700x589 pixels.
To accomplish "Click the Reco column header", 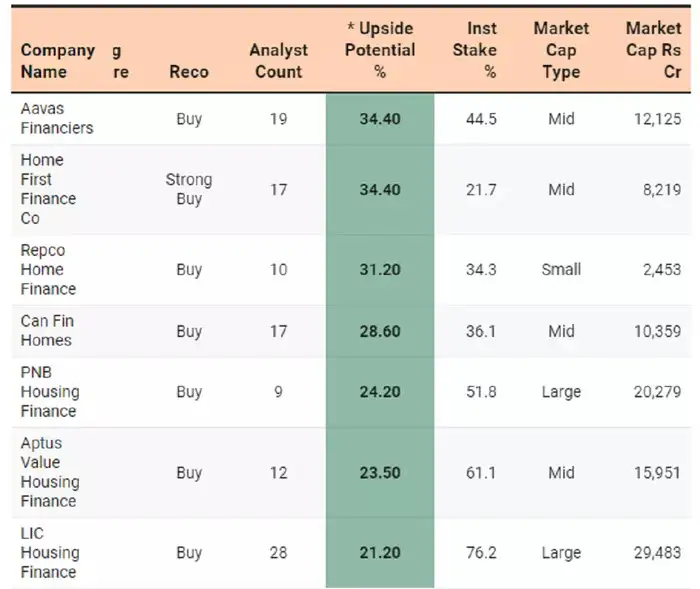I will coord(189,72).
